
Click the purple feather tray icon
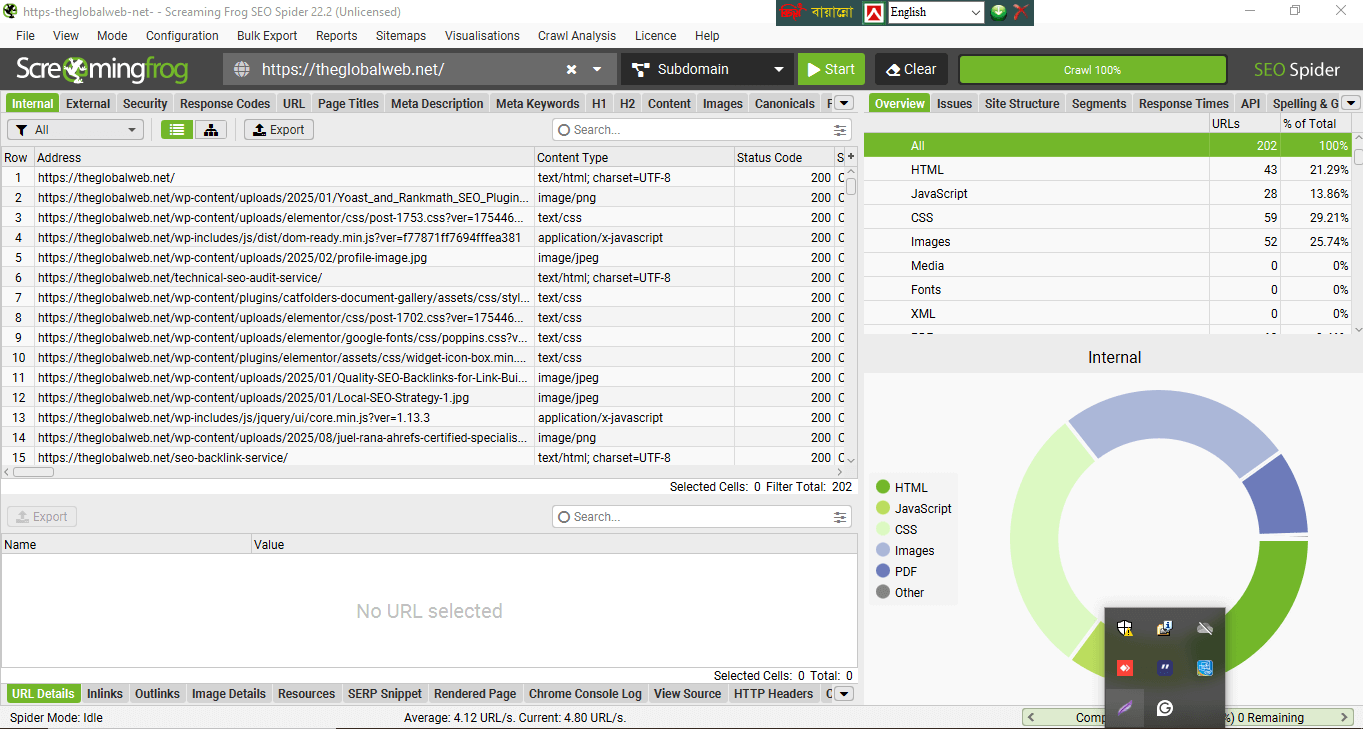pyautogui.click(x=1125, y=708)
